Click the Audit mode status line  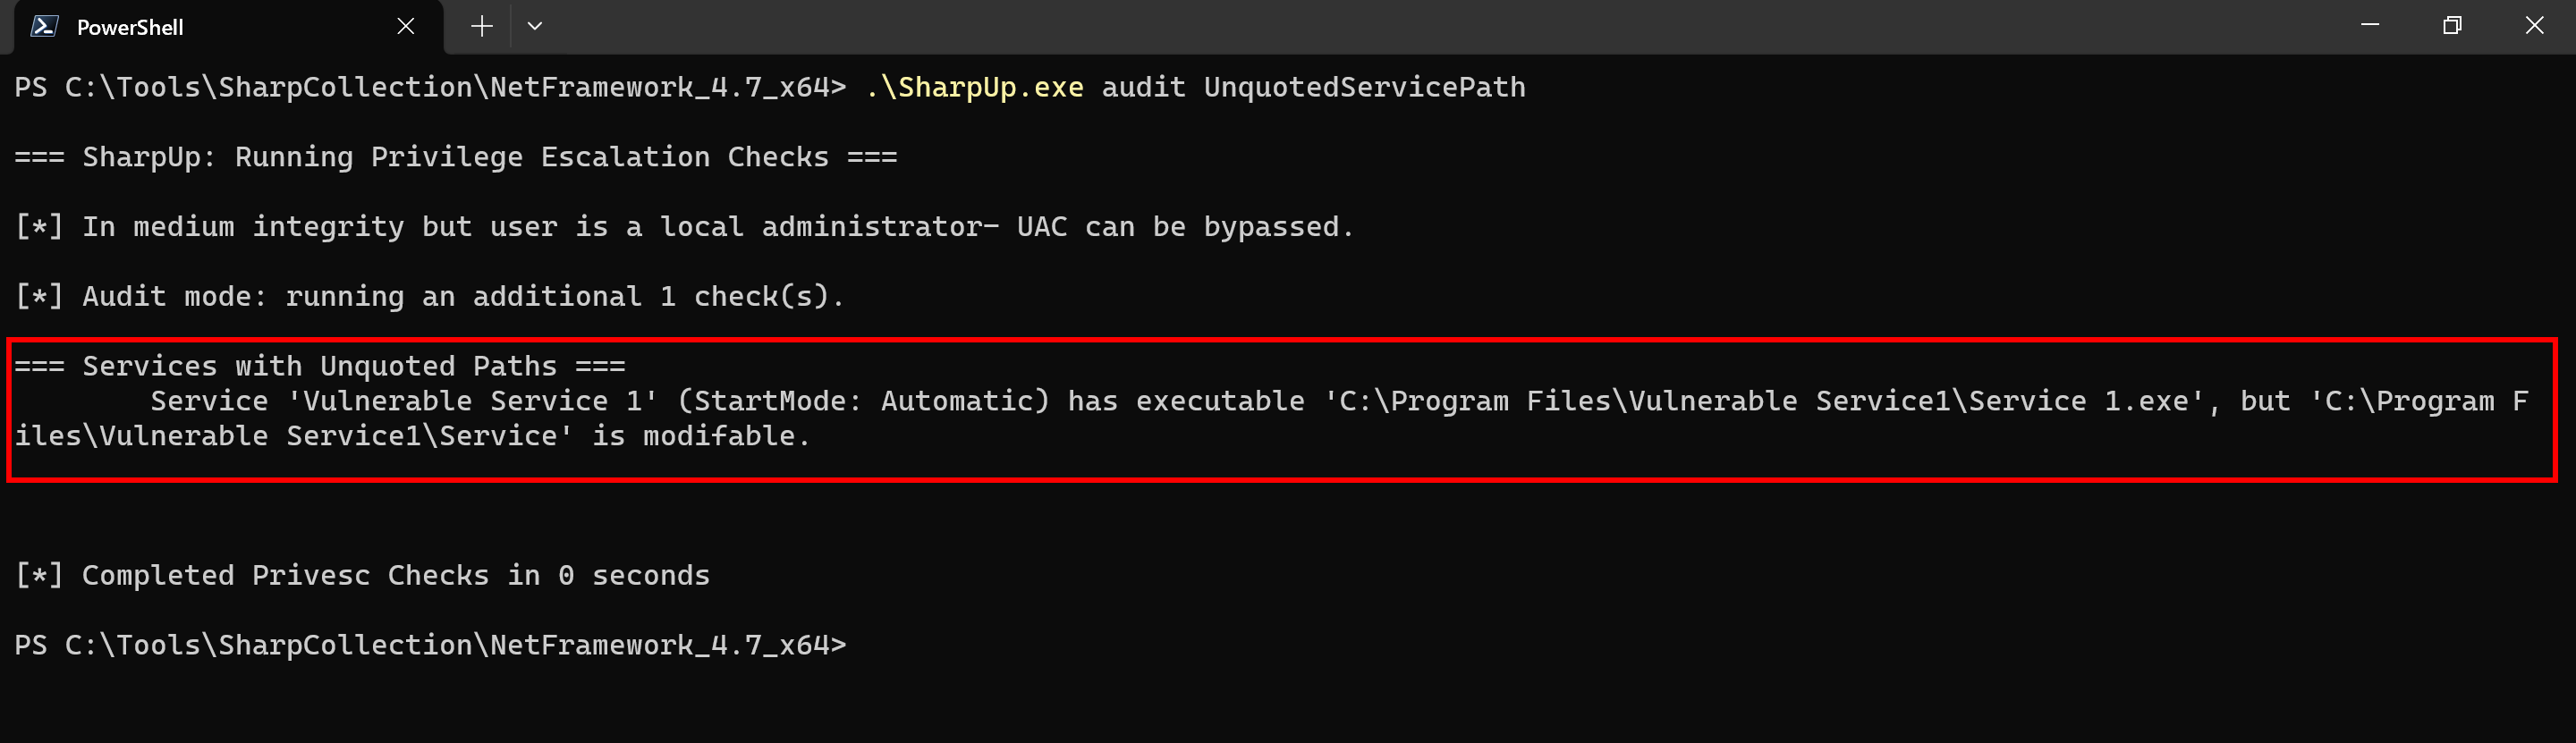(430, 297)
